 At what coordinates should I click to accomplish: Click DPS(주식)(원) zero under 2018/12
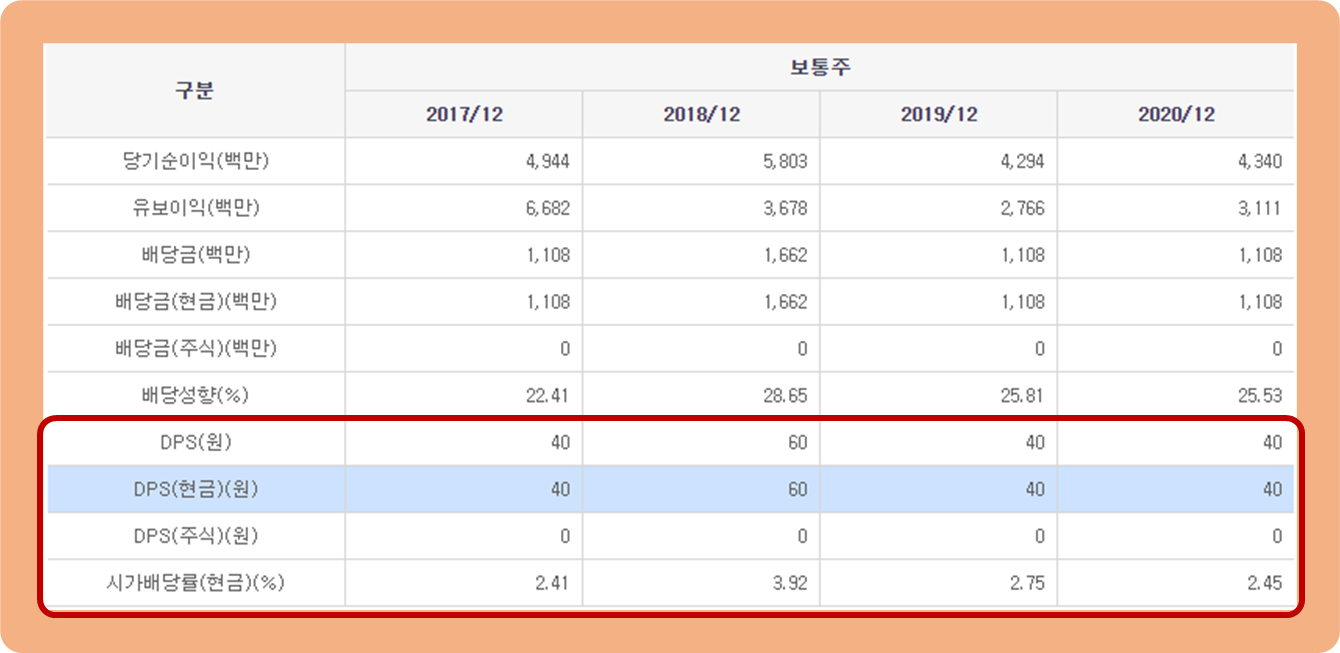pyautogui.click(x=802, y=536)
